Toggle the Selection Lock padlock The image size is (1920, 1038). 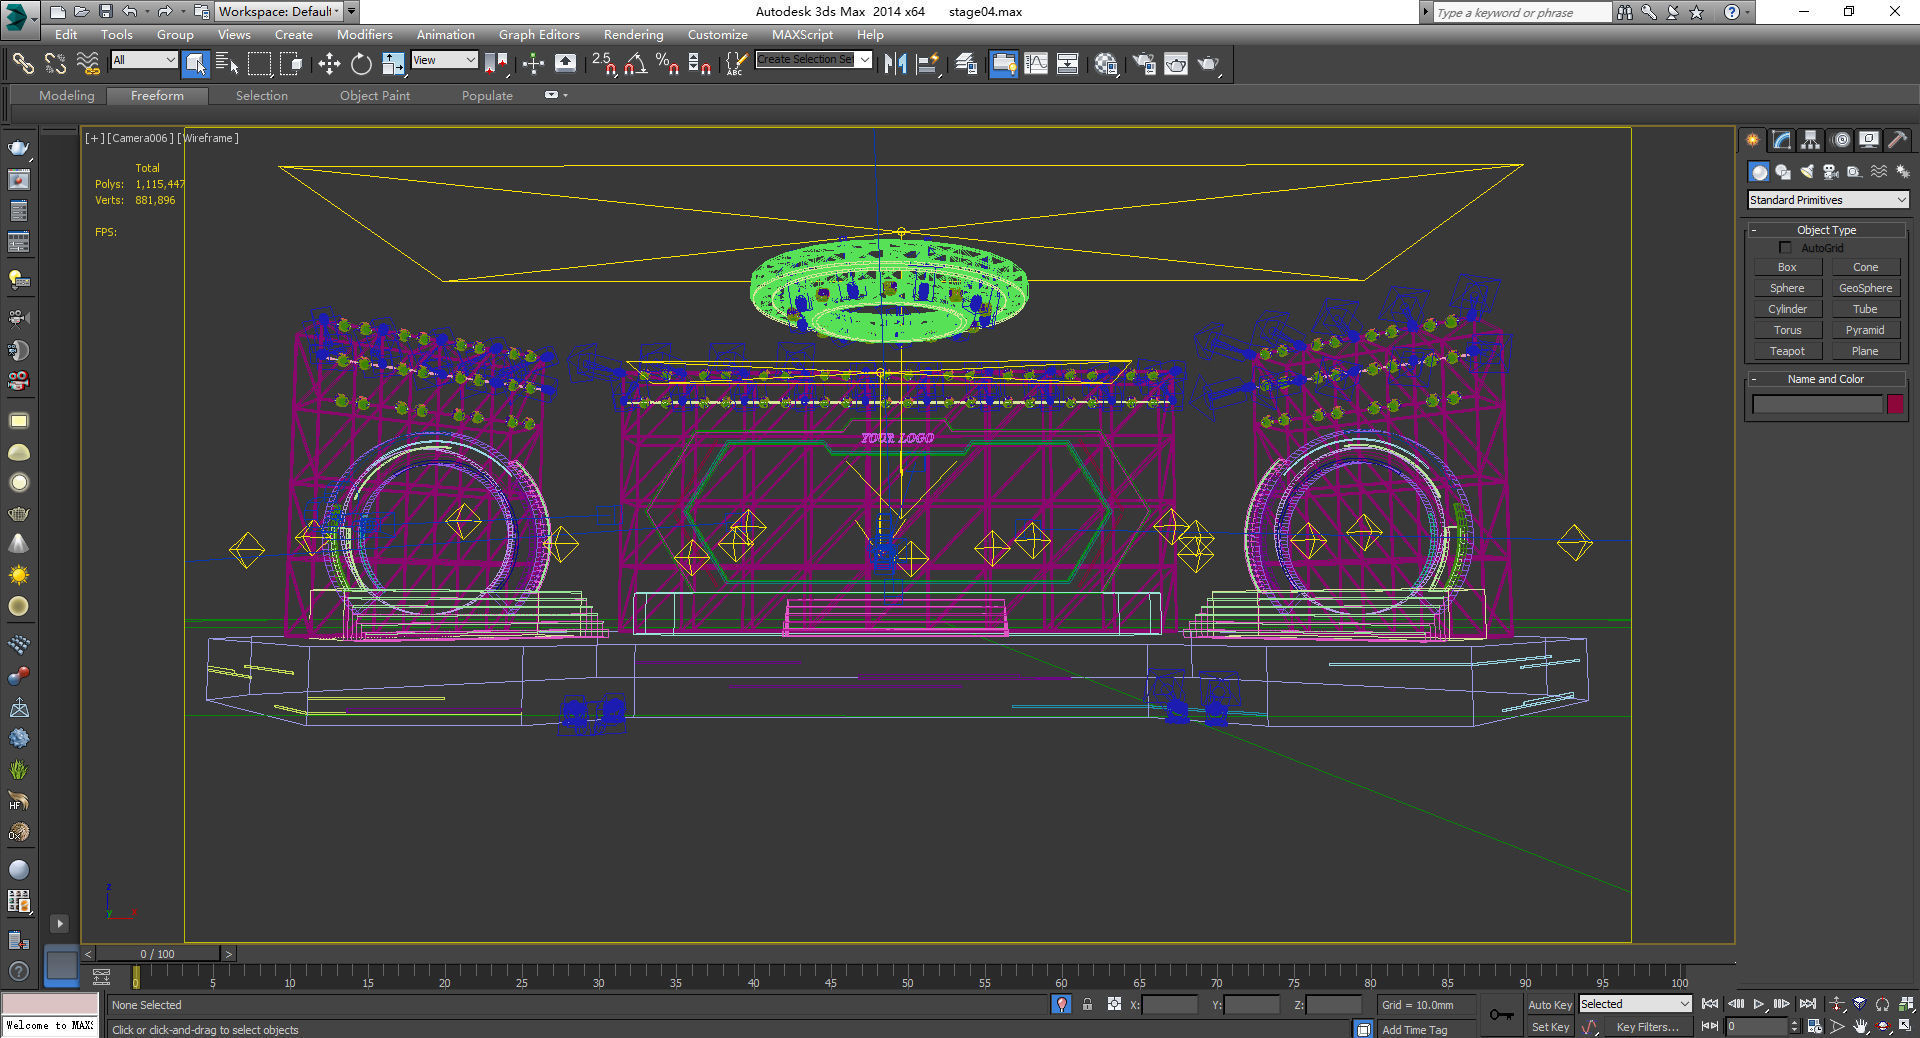pos(1088,1005)
